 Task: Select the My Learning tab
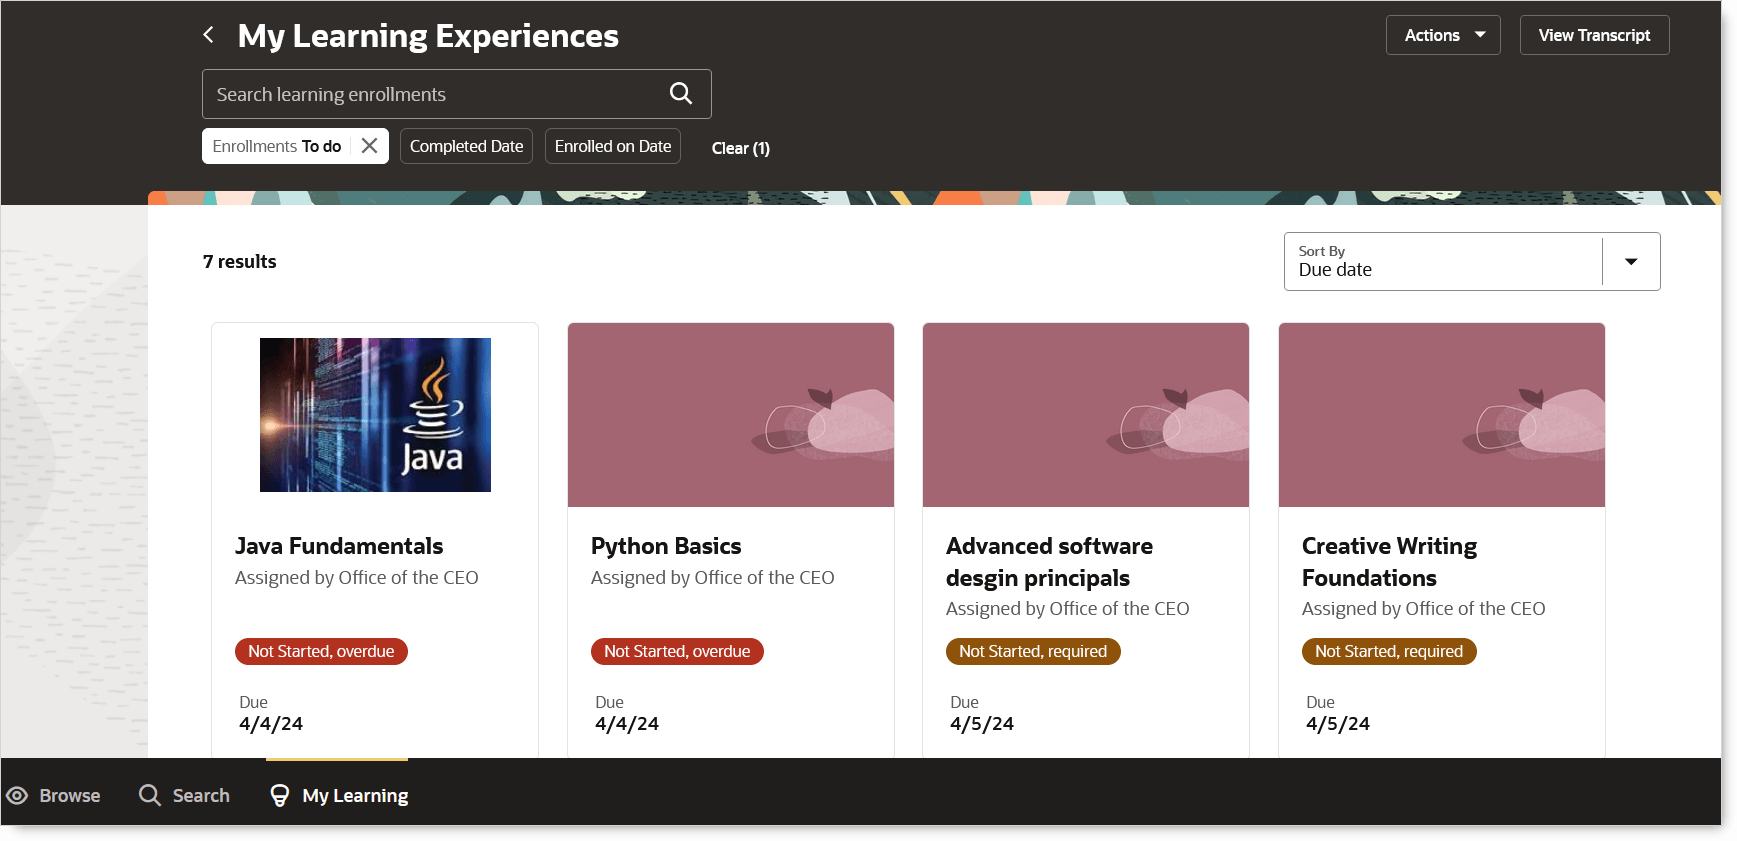(x=338, y=796)
